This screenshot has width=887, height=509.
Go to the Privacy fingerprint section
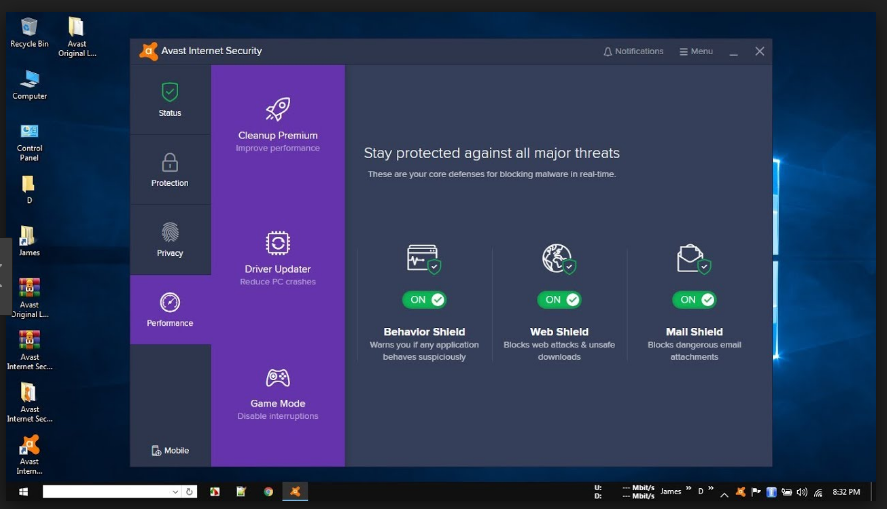pyautogui.click(x=170, y=239)
